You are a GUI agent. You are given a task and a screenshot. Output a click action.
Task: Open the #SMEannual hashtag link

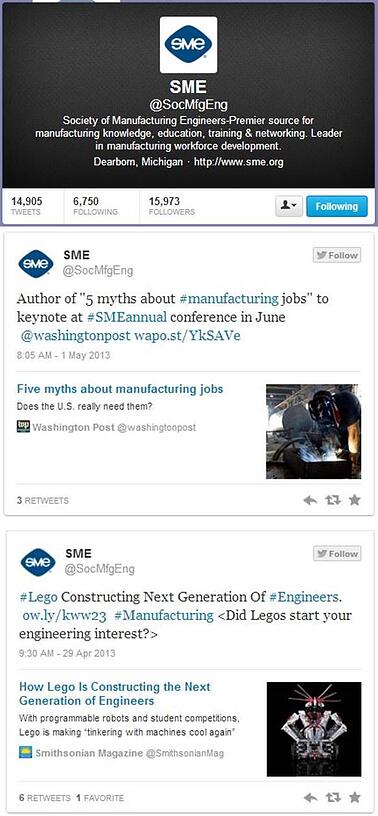coord(129,317)
